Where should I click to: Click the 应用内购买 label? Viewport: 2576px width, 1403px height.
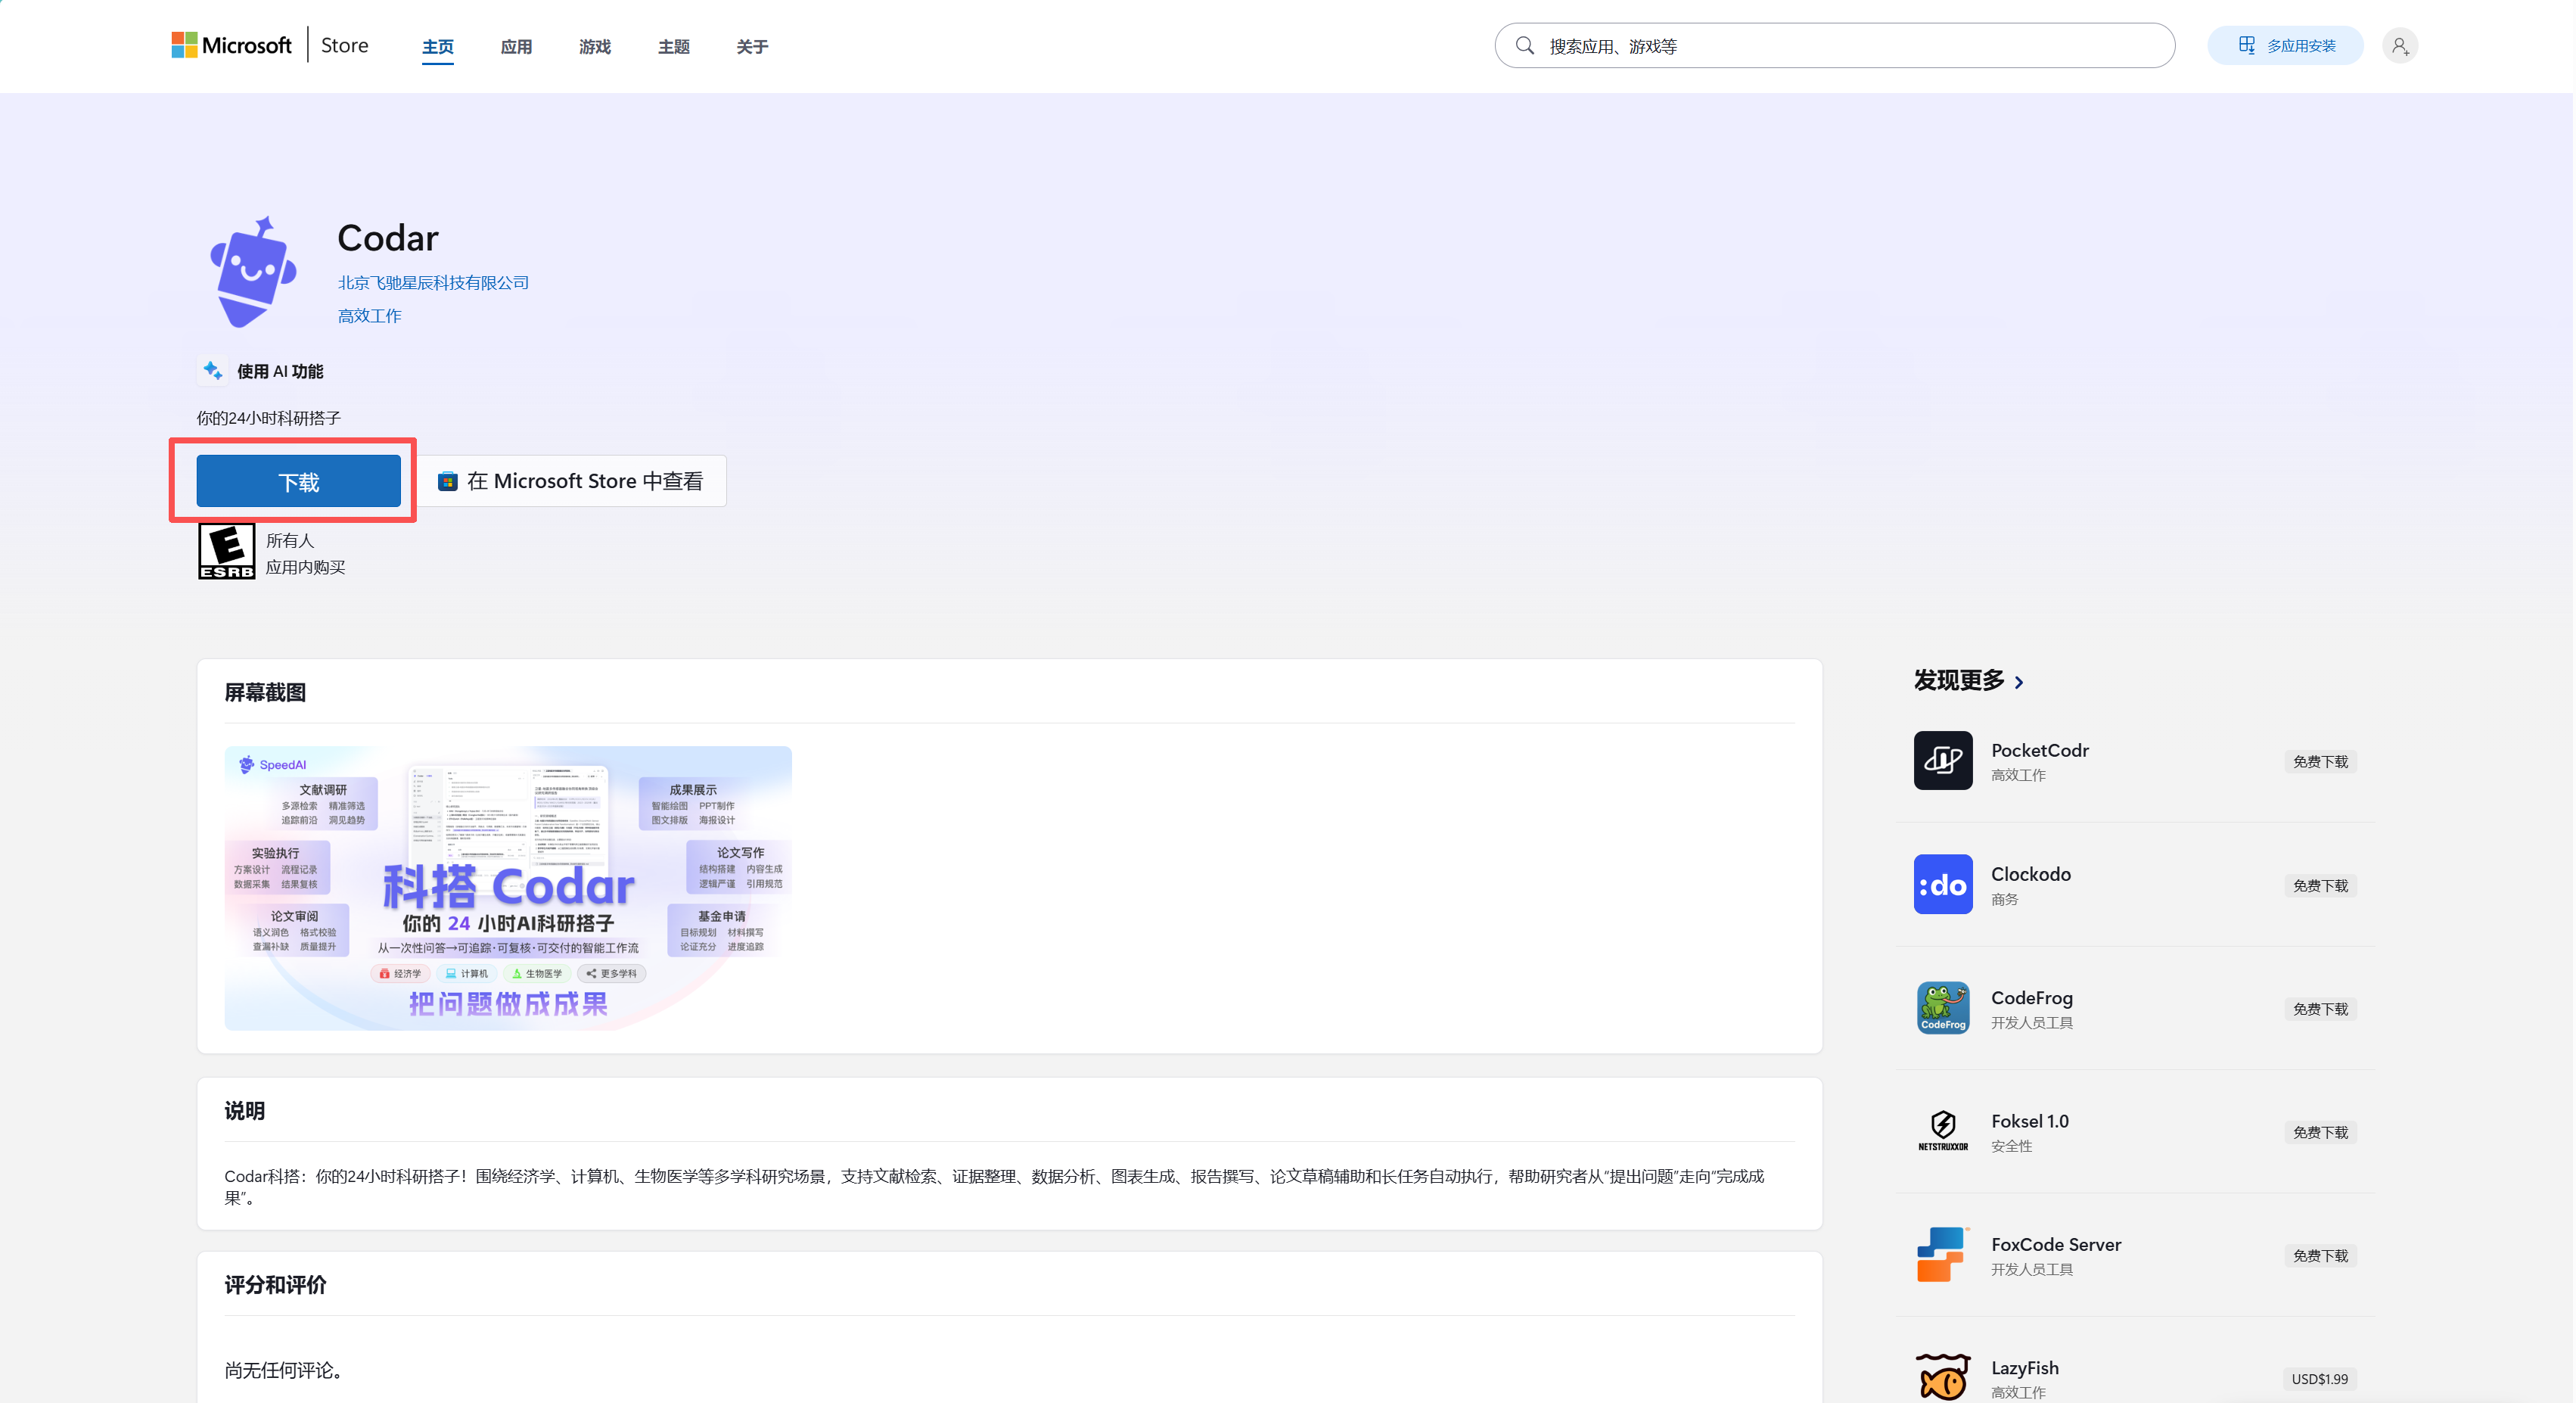305,567
